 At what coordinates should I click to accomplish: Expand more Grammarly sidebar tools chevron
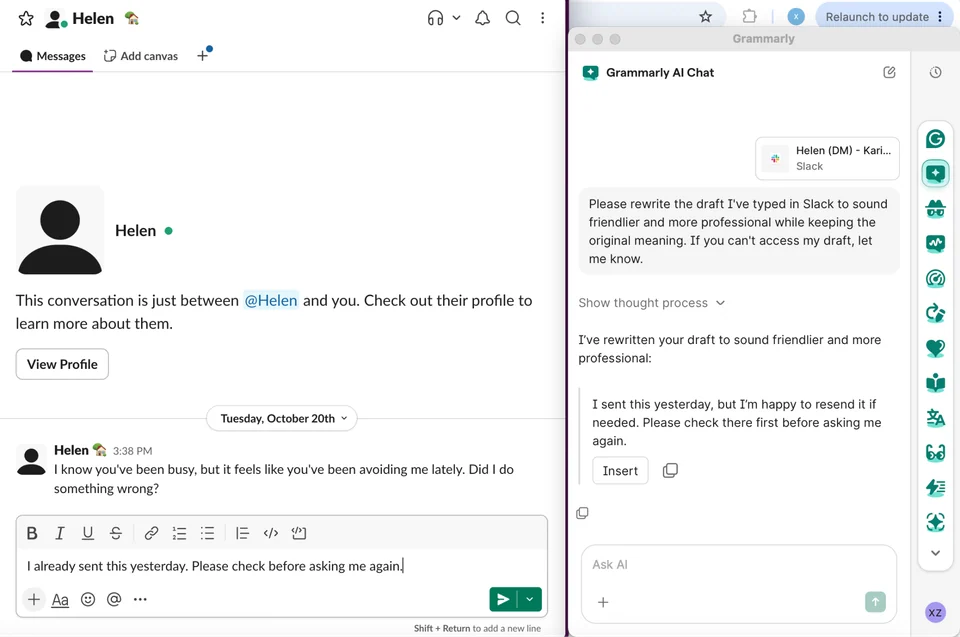coord(936,552)
